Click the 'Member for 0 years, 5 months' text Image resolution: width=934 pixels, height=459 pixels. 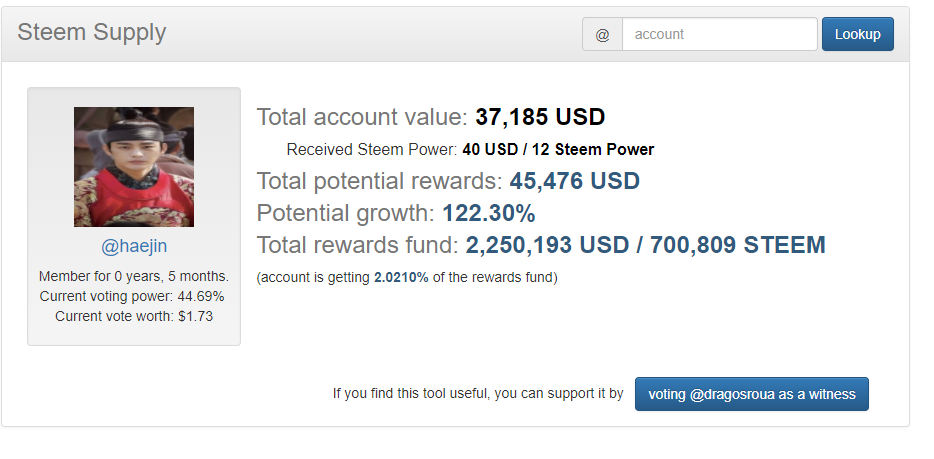click(134, 276)
